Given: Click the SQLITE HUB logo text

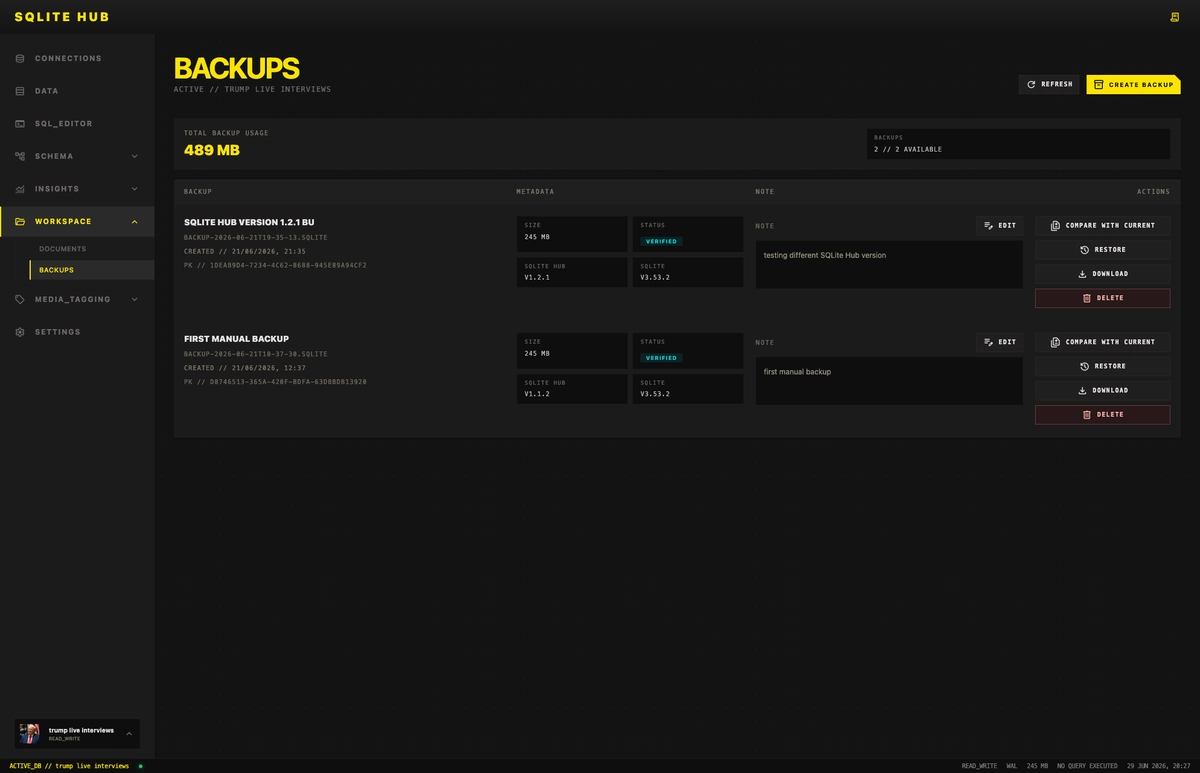Looking at the screenshot, I should (x=62, y=17).
